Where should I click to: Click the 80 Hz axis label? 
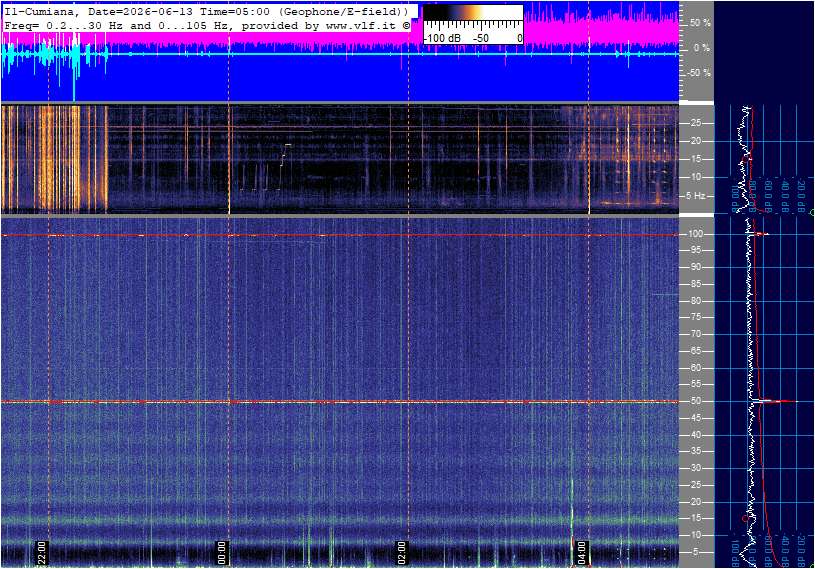point(695,301)
